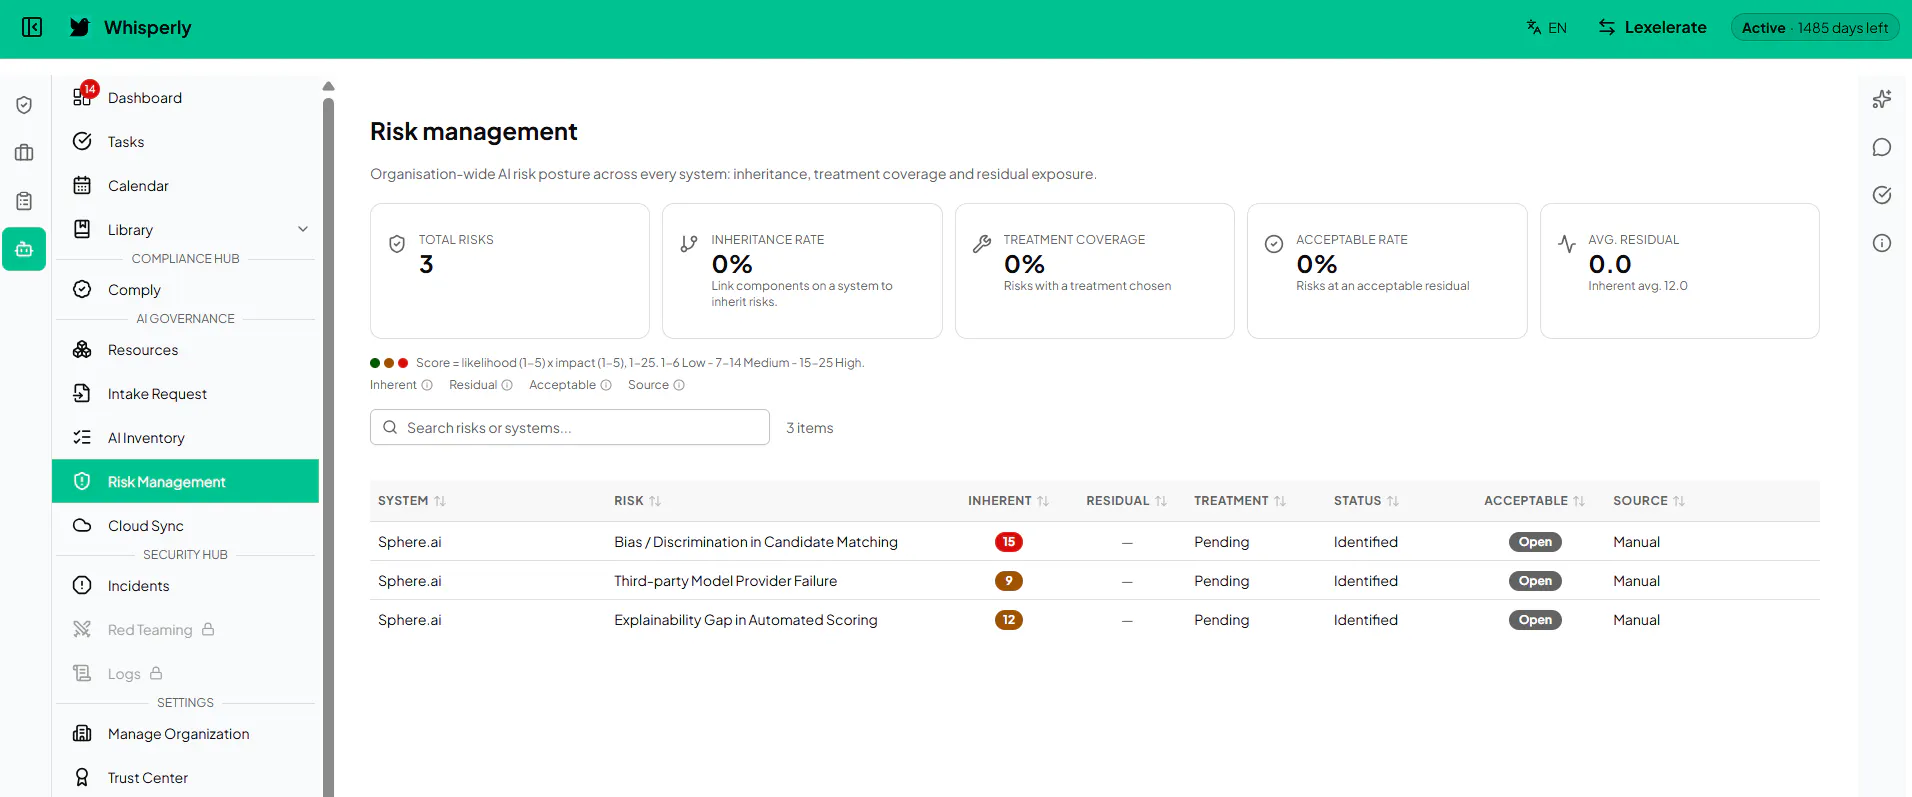Open Incidents in Security Hub
The height and width of the screenshot is (797, 1912).
coord(185,586)
